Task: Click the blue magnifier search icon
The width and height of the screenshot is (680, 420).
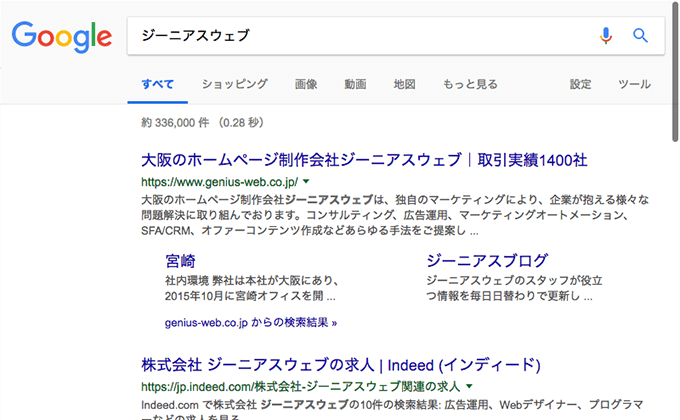Action: (x=640, y=36)
